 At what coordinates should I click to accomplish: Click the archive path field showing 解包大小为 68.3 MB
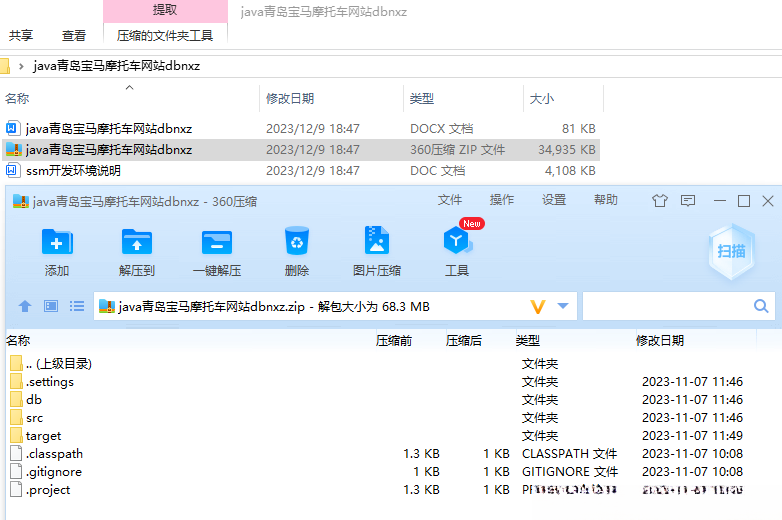335,306
